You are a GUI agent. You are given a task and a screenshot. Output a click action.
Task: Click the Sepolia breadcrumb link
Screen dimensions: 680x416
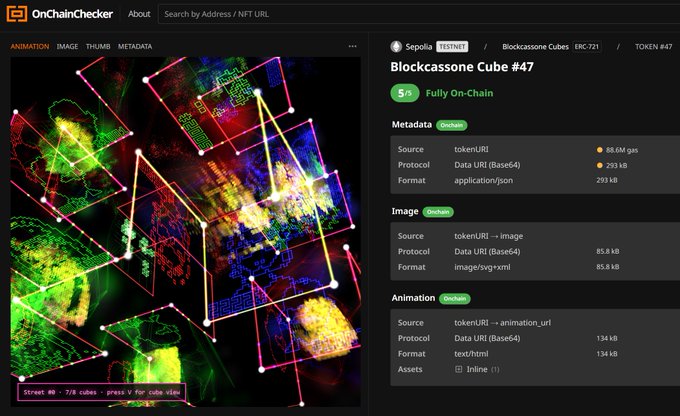[418, 46]
